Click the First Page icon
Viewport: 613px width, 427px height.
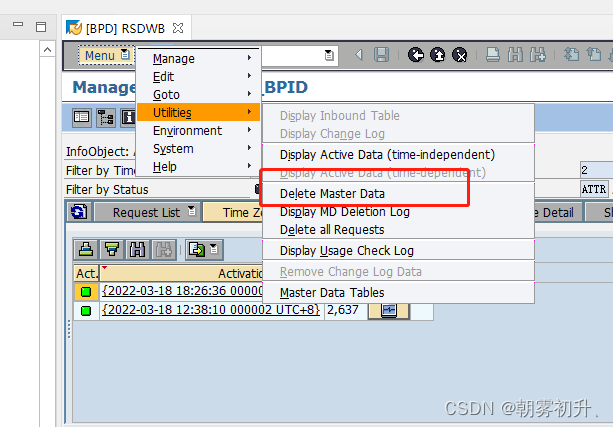coord(572,55)
